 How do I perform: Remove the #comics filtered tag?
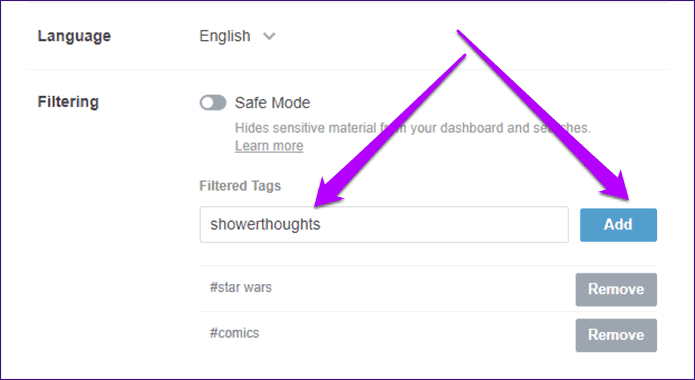click(x=616, y=335)
